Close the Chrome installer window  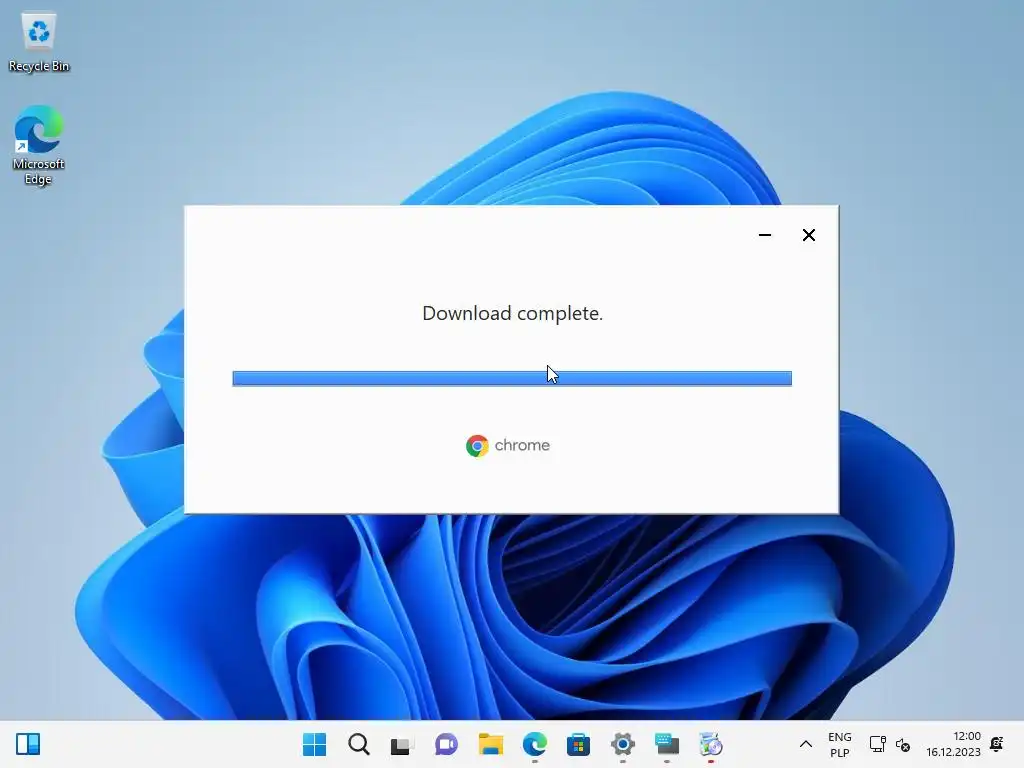pos(808,235)
